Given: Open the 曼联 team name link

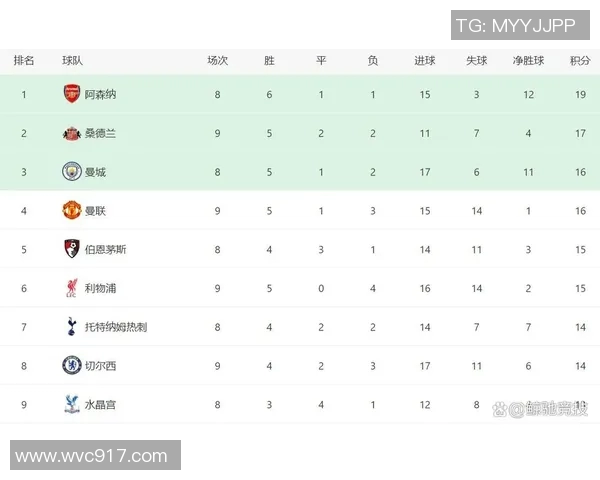Looking at the screenshot, I should tap(95, 211).
